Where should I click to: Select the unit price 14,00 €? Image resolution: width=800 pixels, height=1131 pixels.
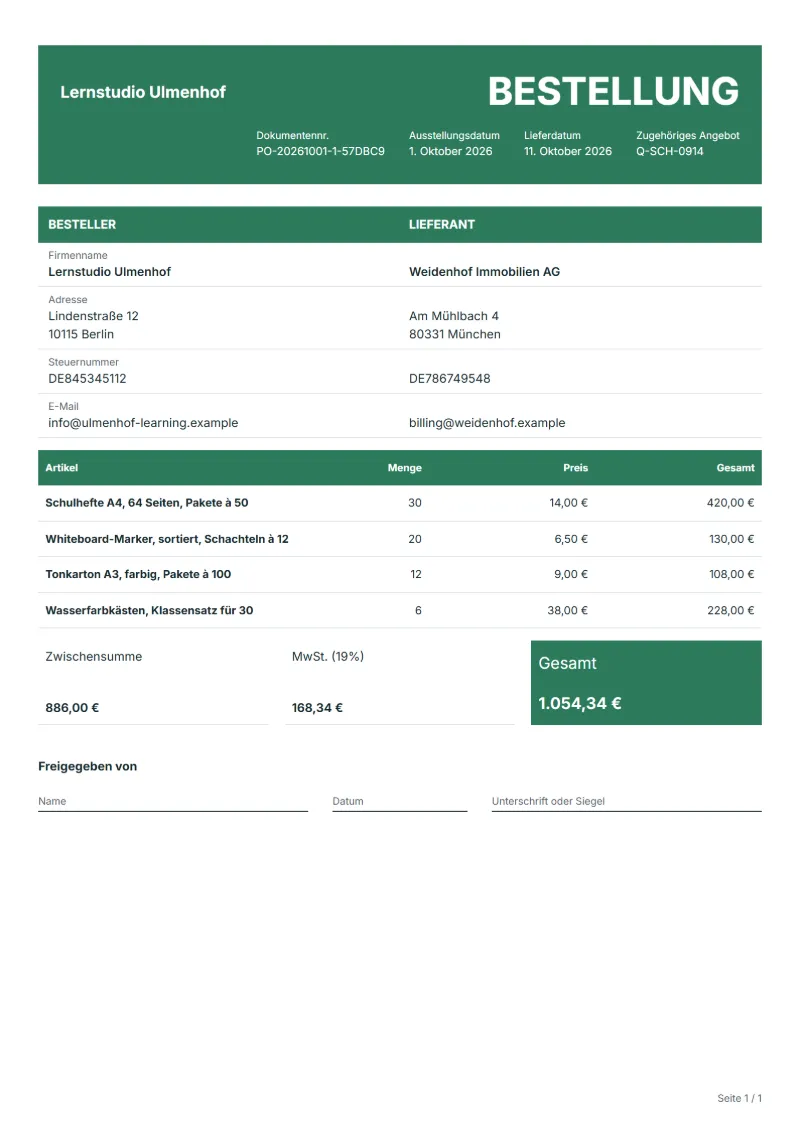click(x=568, y=503)
